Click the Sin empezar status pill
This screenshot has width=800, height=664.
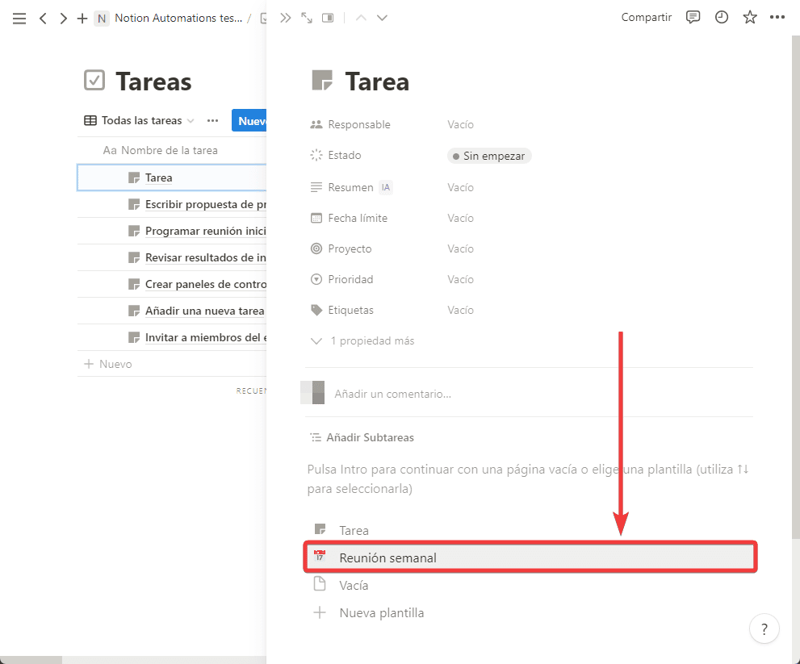click(488, 155)
